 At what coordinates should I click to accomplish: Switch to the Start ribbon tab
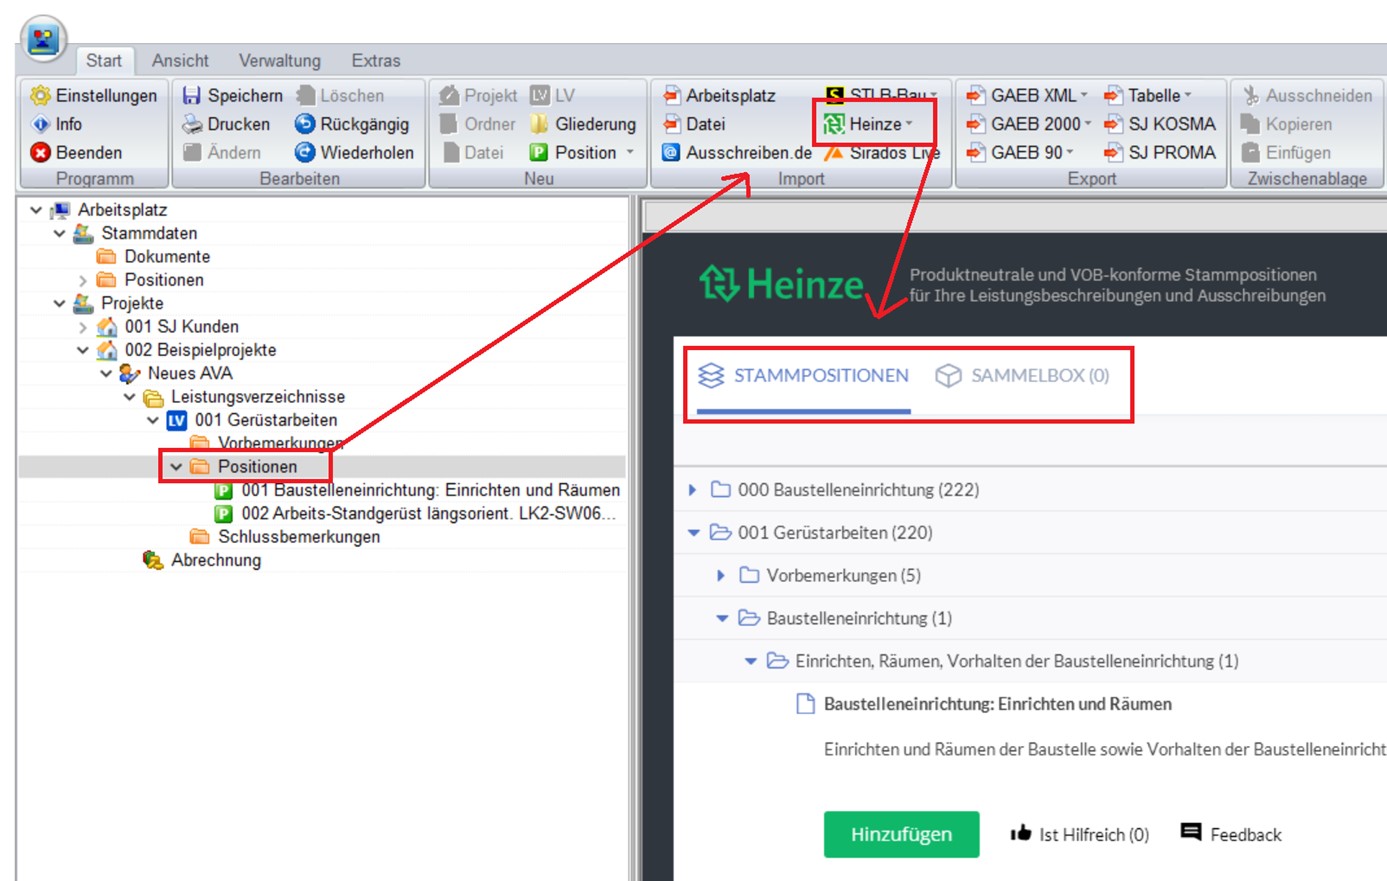pos(104,60)
